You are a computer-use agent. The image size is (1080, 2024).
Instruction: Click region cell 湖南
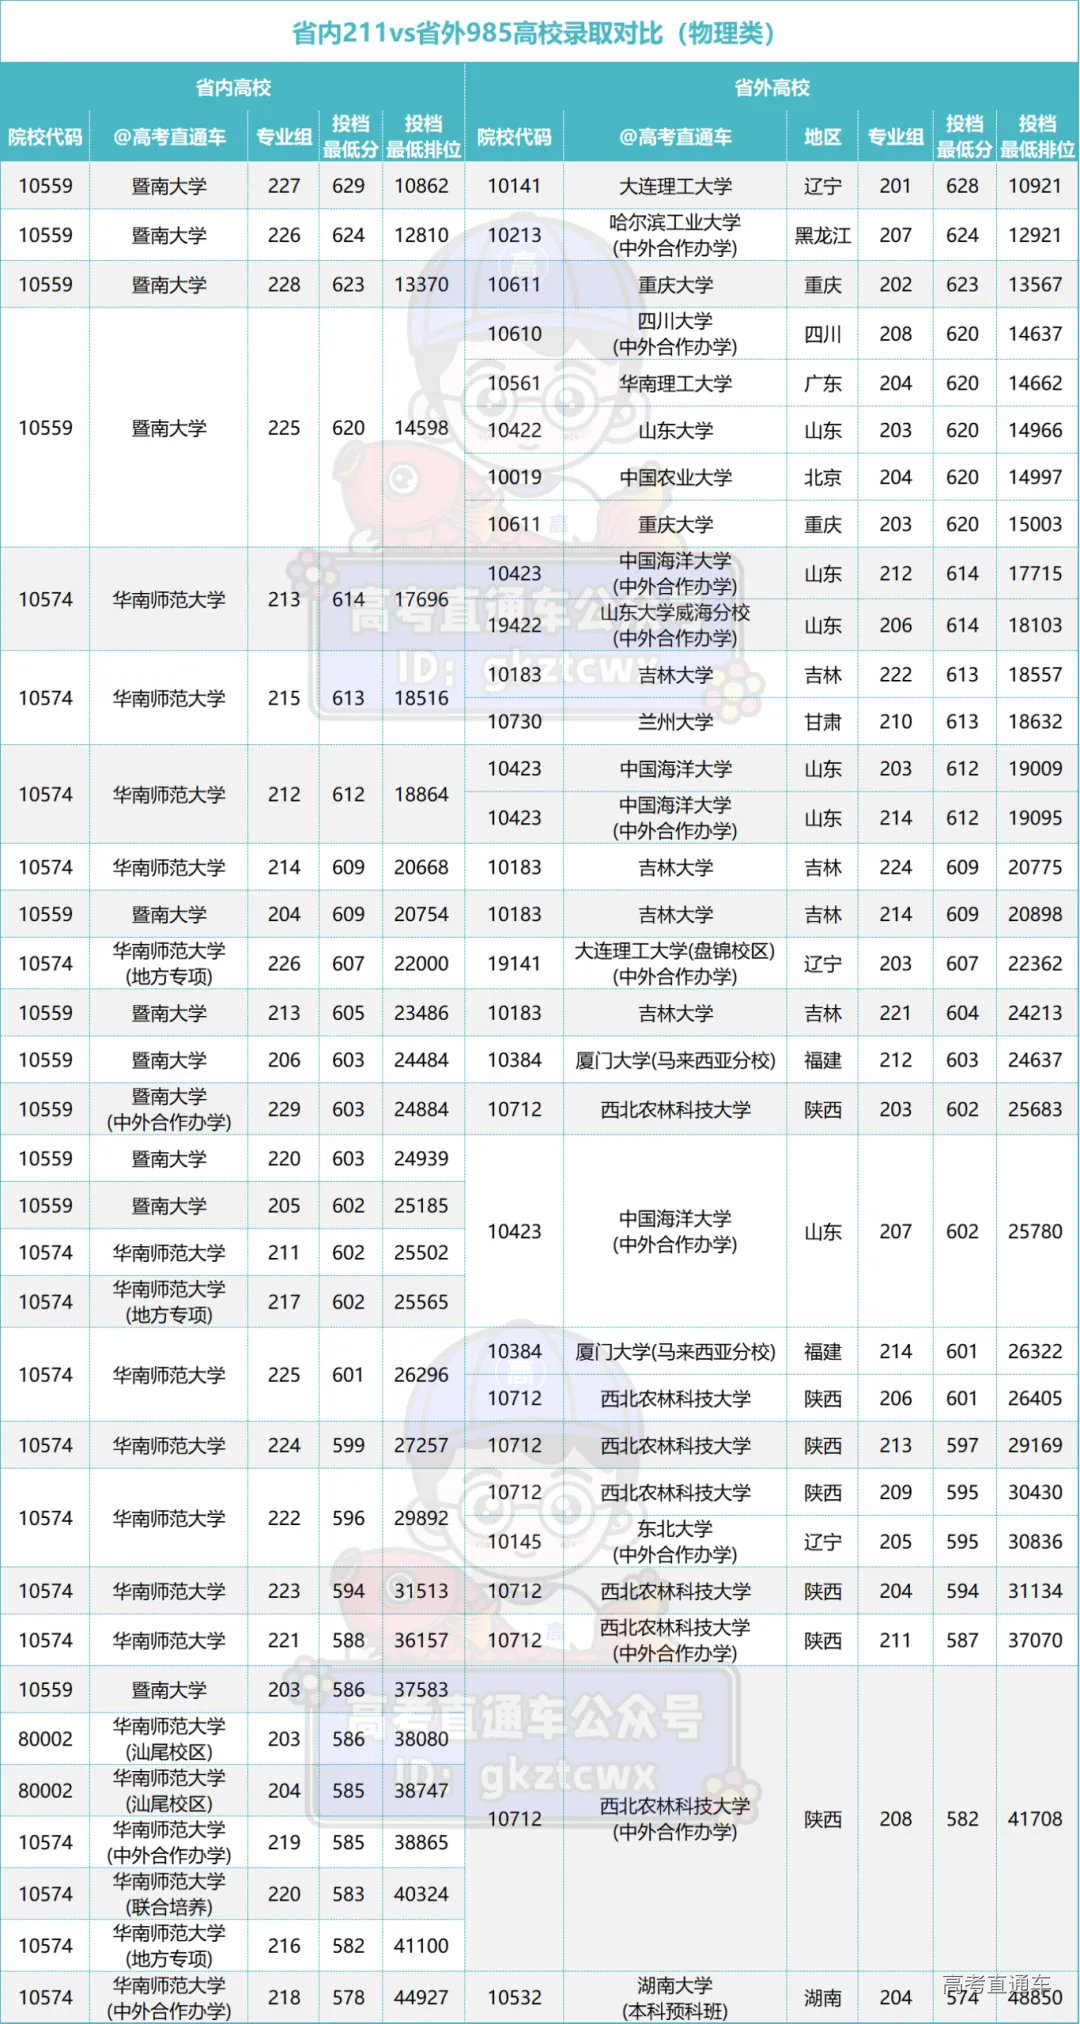coord(822,1997)
